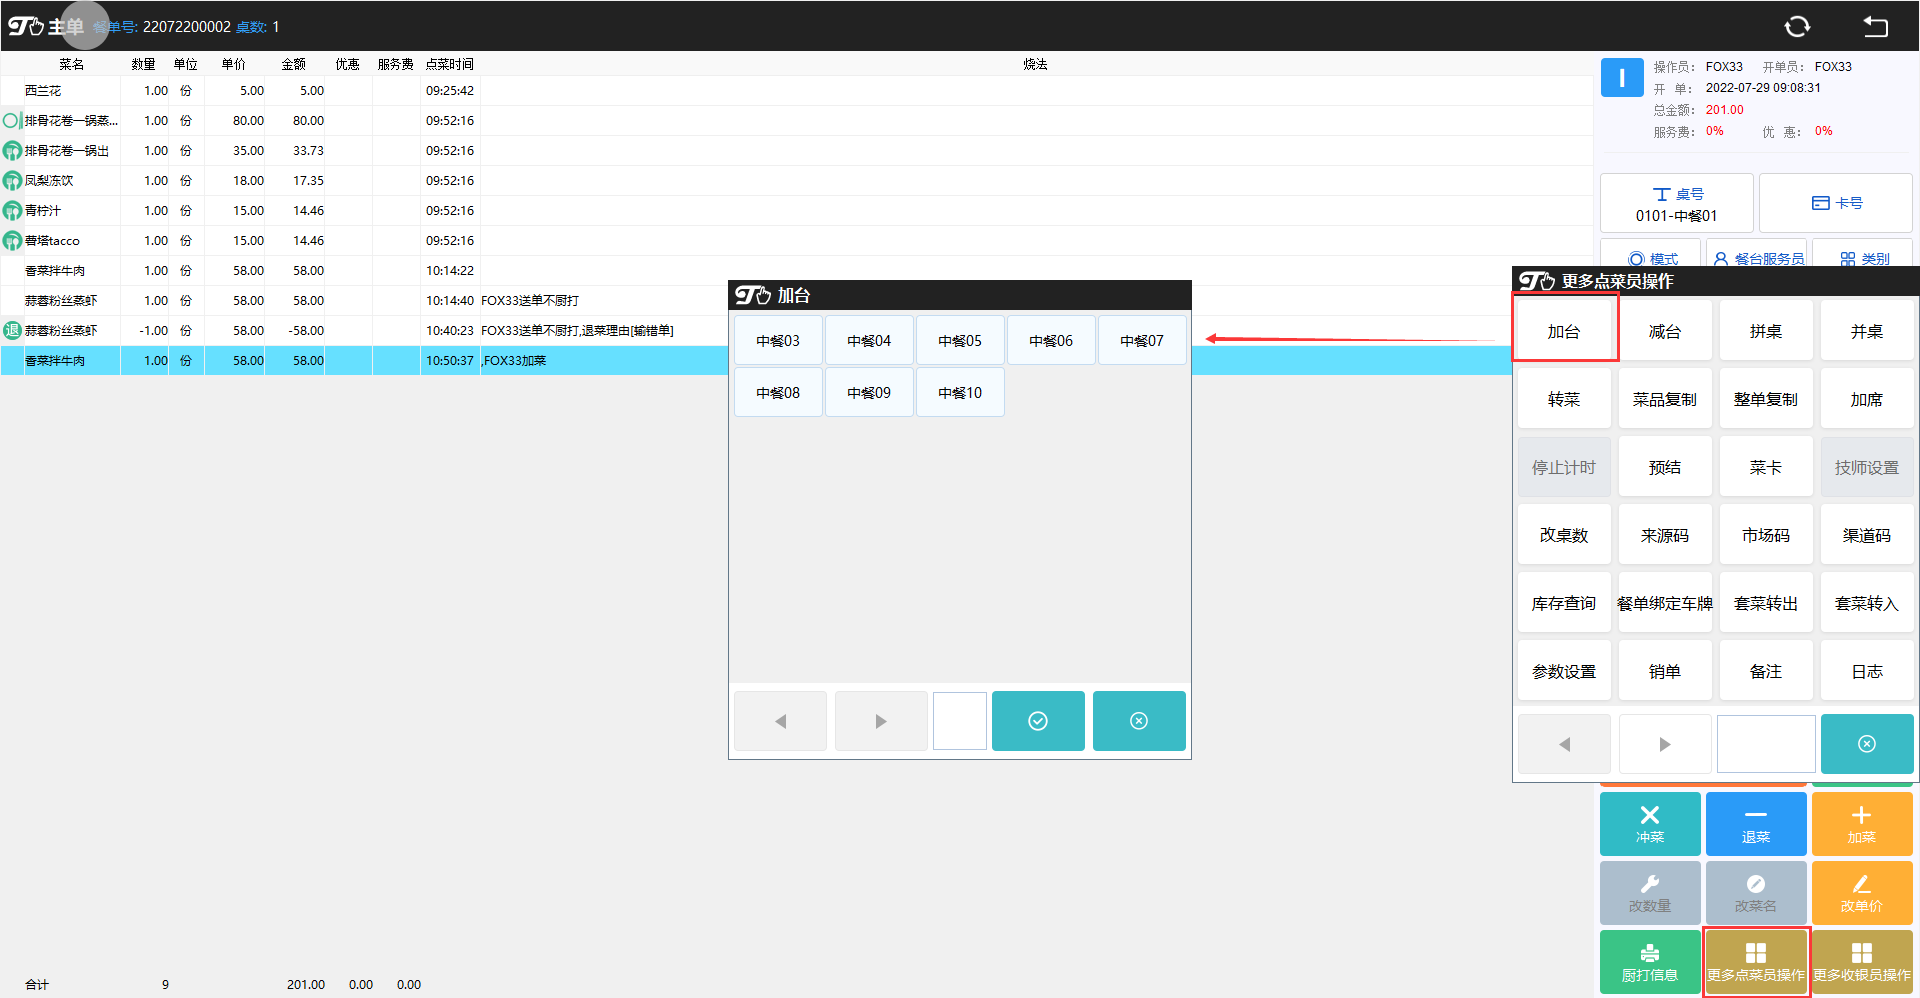The image size is (1920, 998).
Task: Click the refresh icon in top bar
Action: [1797, 27]
